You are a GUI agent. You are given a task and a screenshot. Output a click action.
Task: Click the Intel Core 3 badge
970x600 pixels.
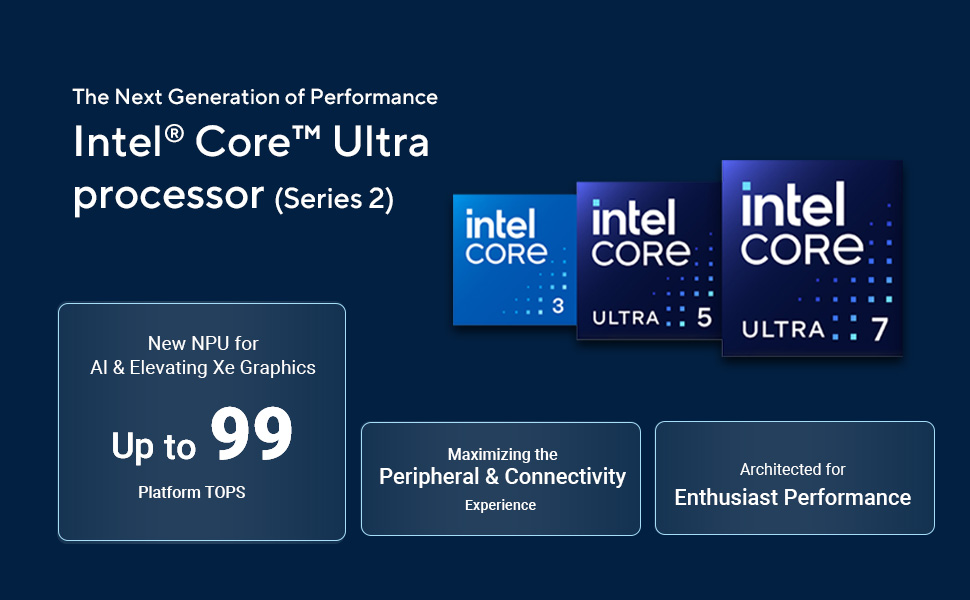point(515,260)
